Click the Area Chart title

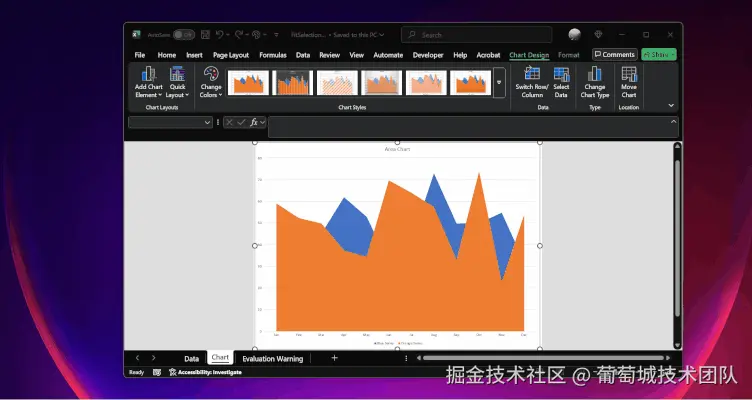pos(397,149)
